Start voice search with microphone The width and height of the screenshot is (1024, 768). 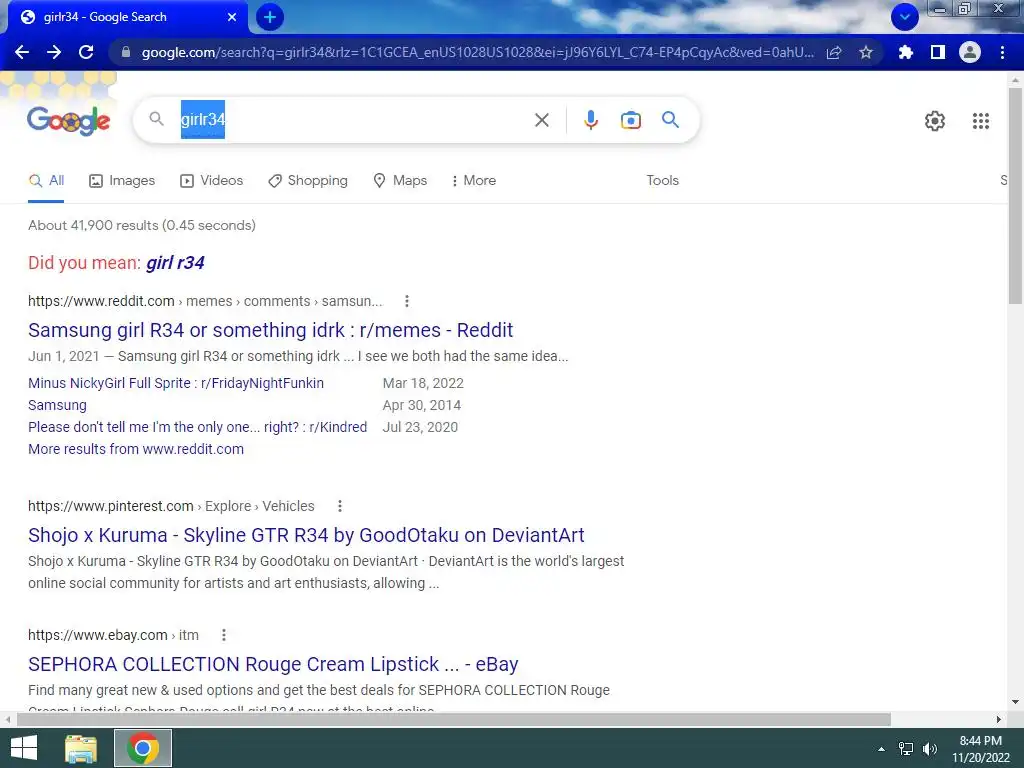pyautogui.click(x=591, y=120)
